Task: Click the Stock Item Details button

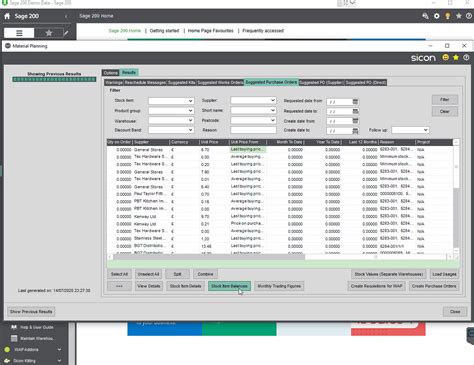Action: pyautogui.click(x=185, y=286)
